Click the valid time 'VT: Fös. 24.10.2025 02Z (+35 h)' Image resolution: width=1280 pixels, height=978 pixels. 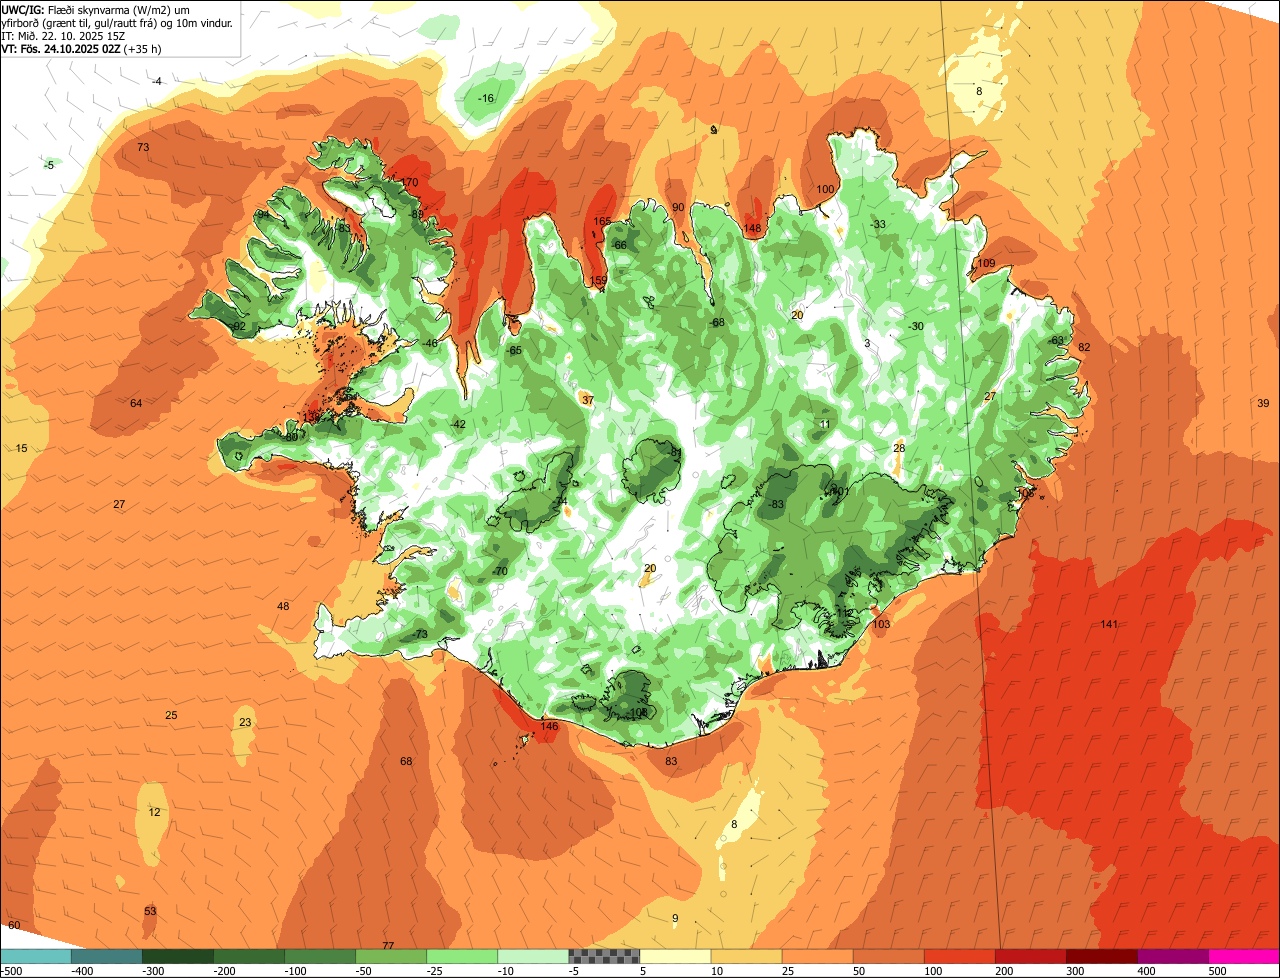pos(82,49)
